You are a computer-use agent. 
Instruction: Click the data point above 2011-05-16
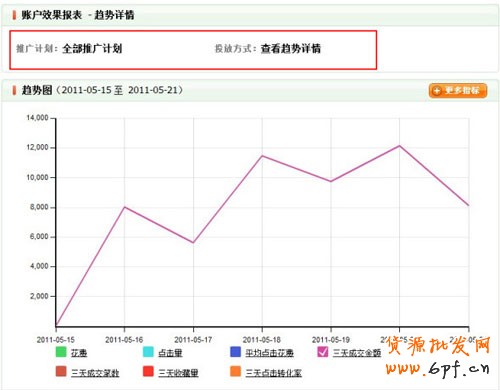(125, 207)
